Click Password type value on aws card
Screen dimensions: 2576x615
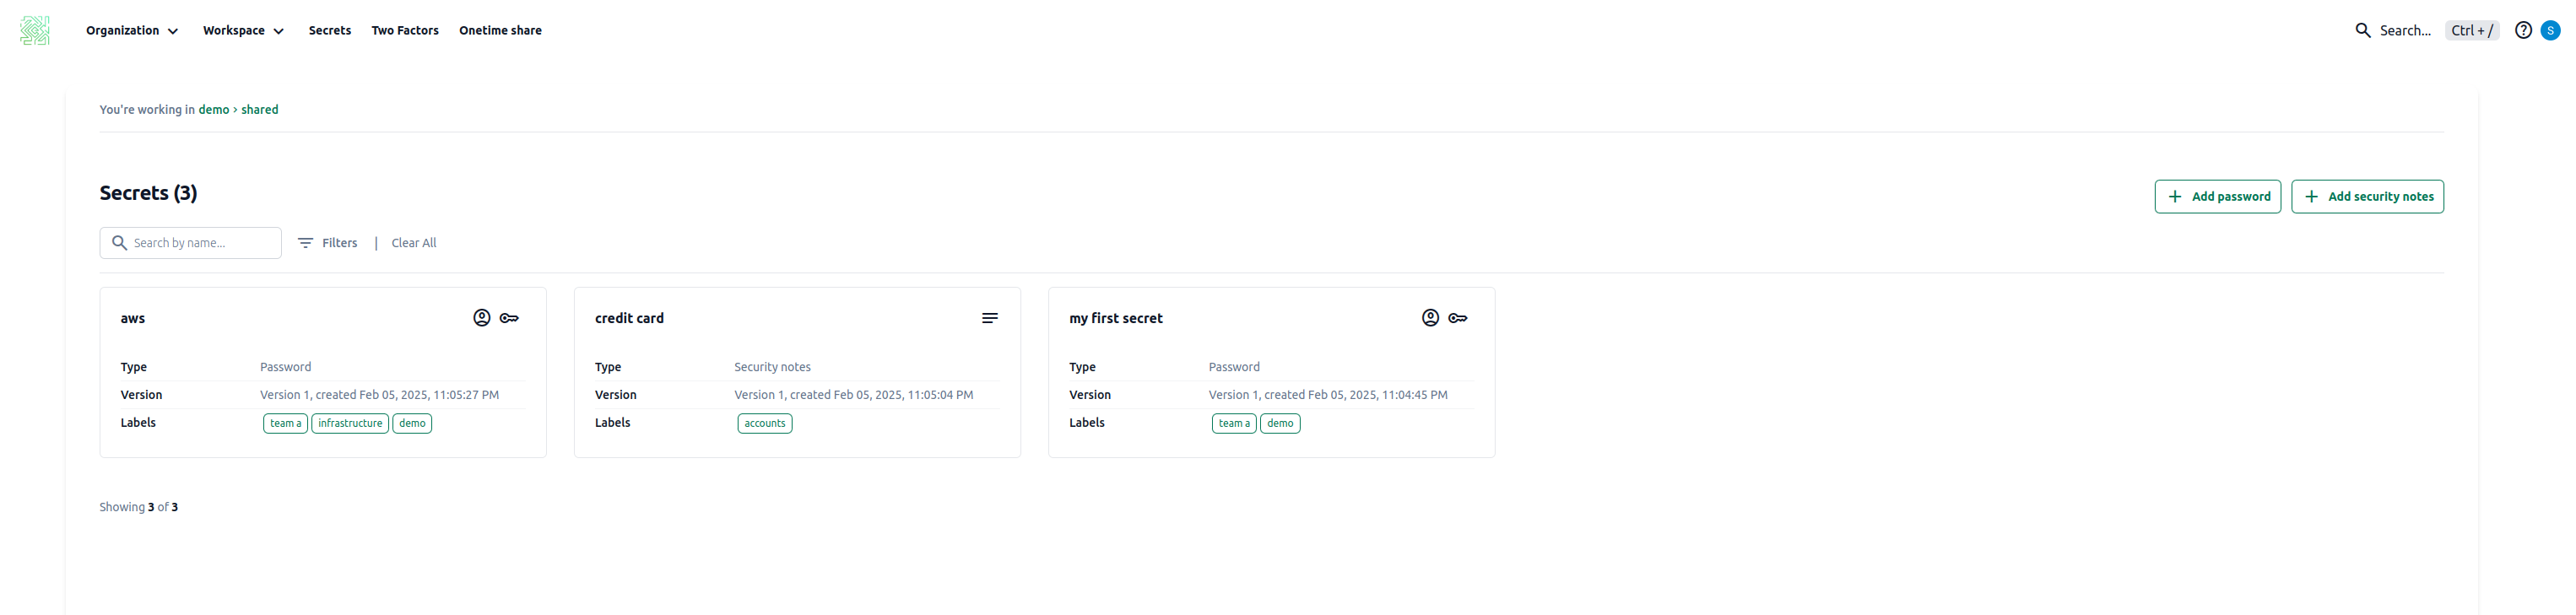[285, 368]
